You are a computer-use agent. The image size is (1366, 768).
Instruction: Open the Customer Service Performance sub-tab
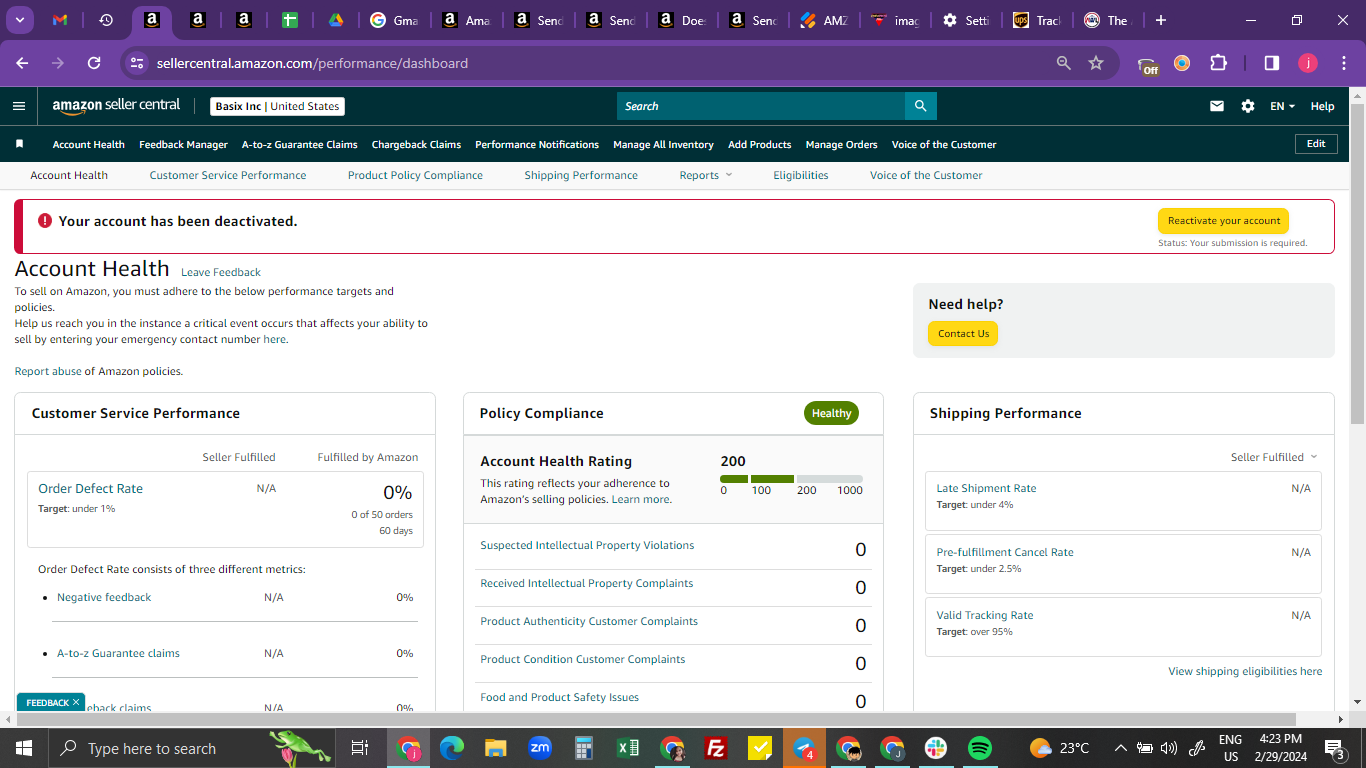pos(228,175)
